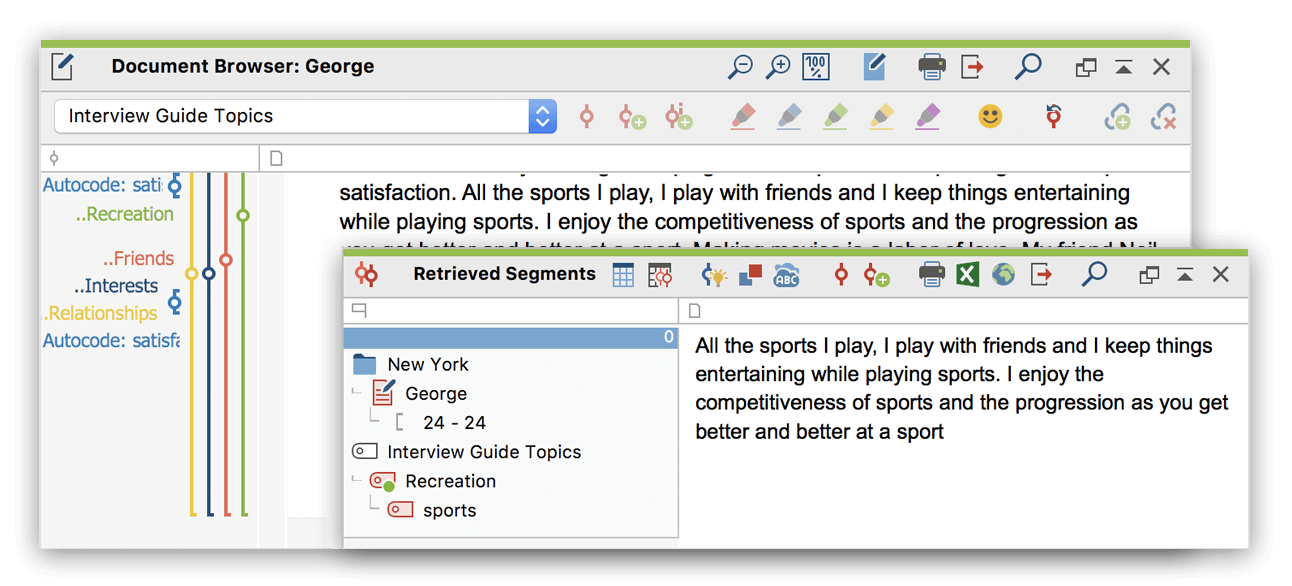
Task: Select the Recreation code in segment info
Action: (x=450, y=481)
